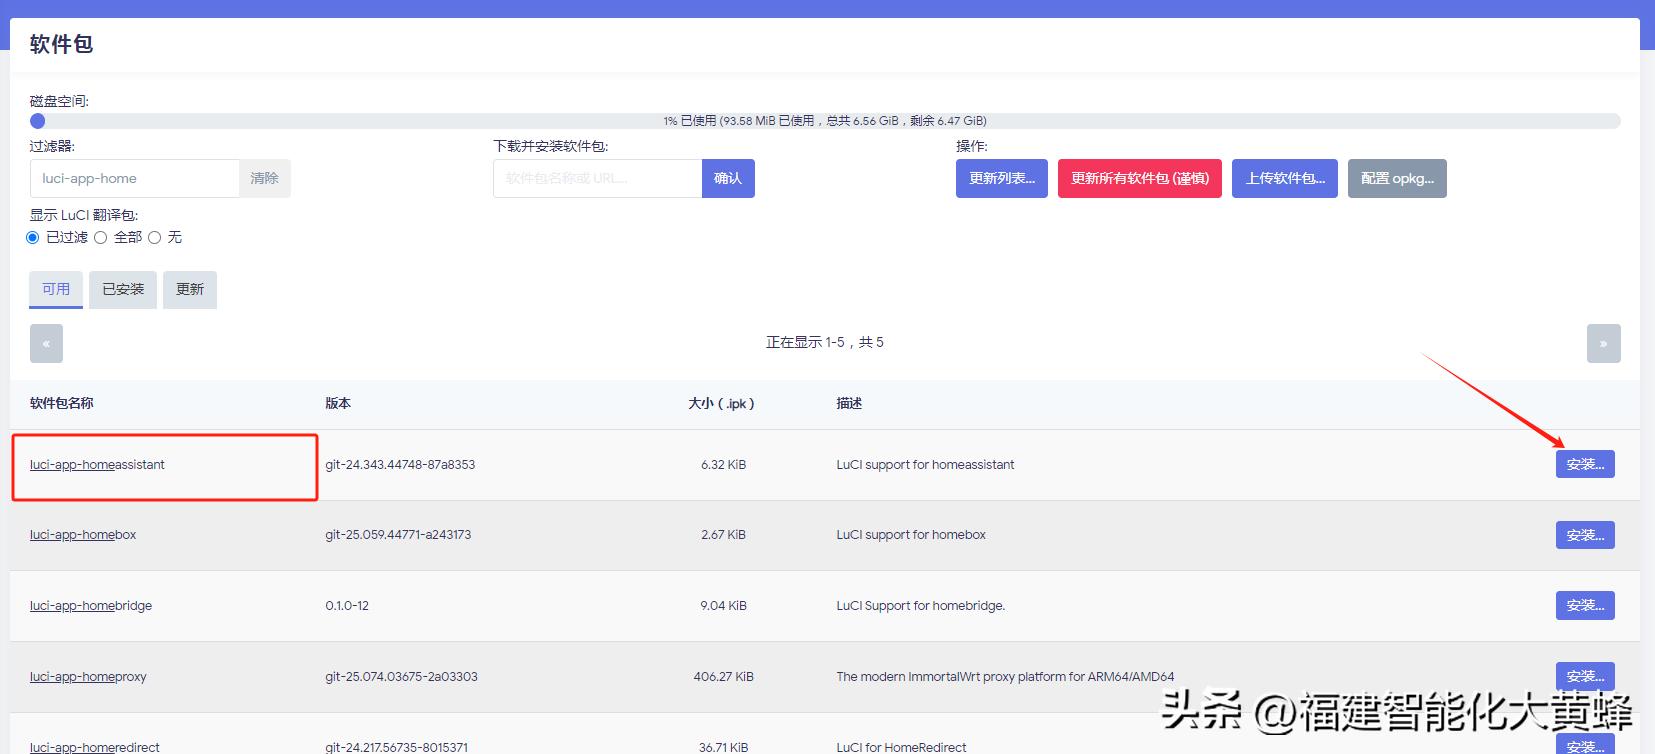Click the red 更新所有软件包 button

(x=1140, y=178)
